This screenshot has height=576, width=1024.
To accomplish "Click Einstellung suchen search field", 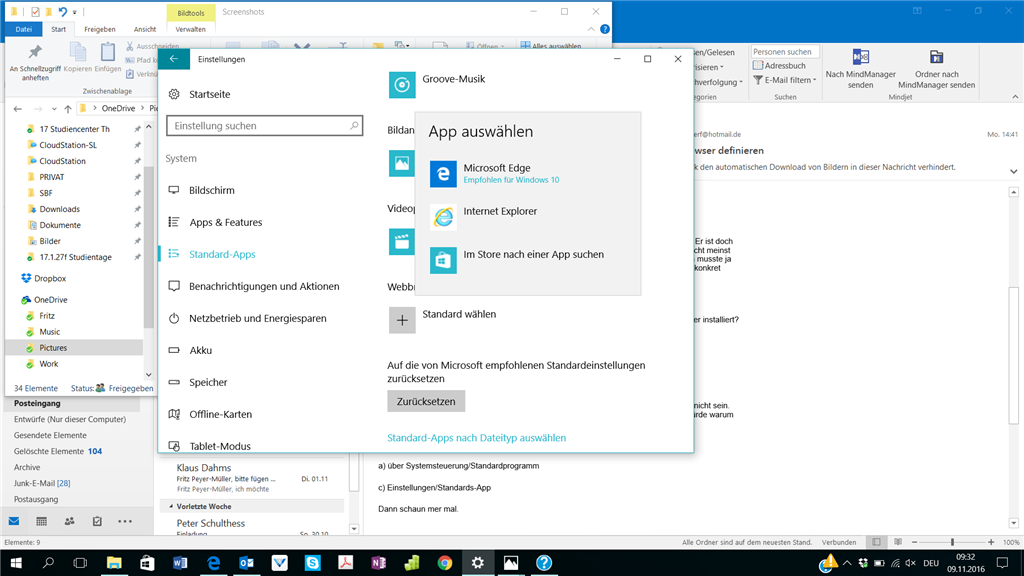I will point(264,125).
